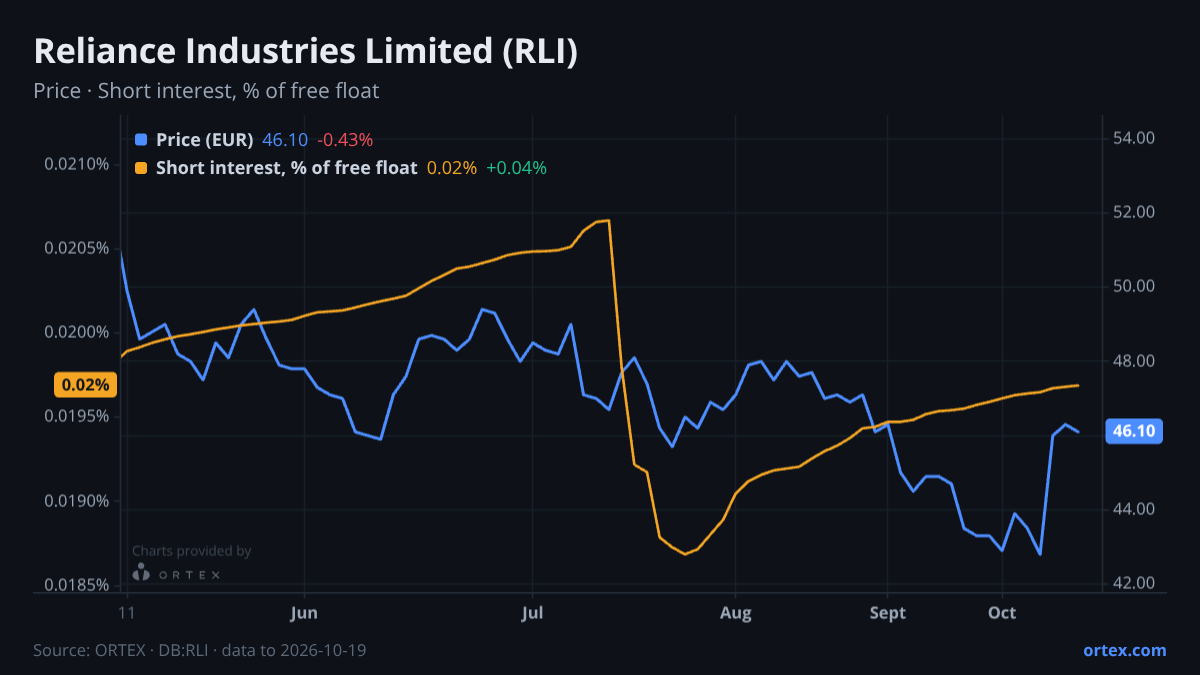Click the Sept x-axis label
Image resolution: width=1200 pixels, height=675 pixels.
click(x=887, y=612)
